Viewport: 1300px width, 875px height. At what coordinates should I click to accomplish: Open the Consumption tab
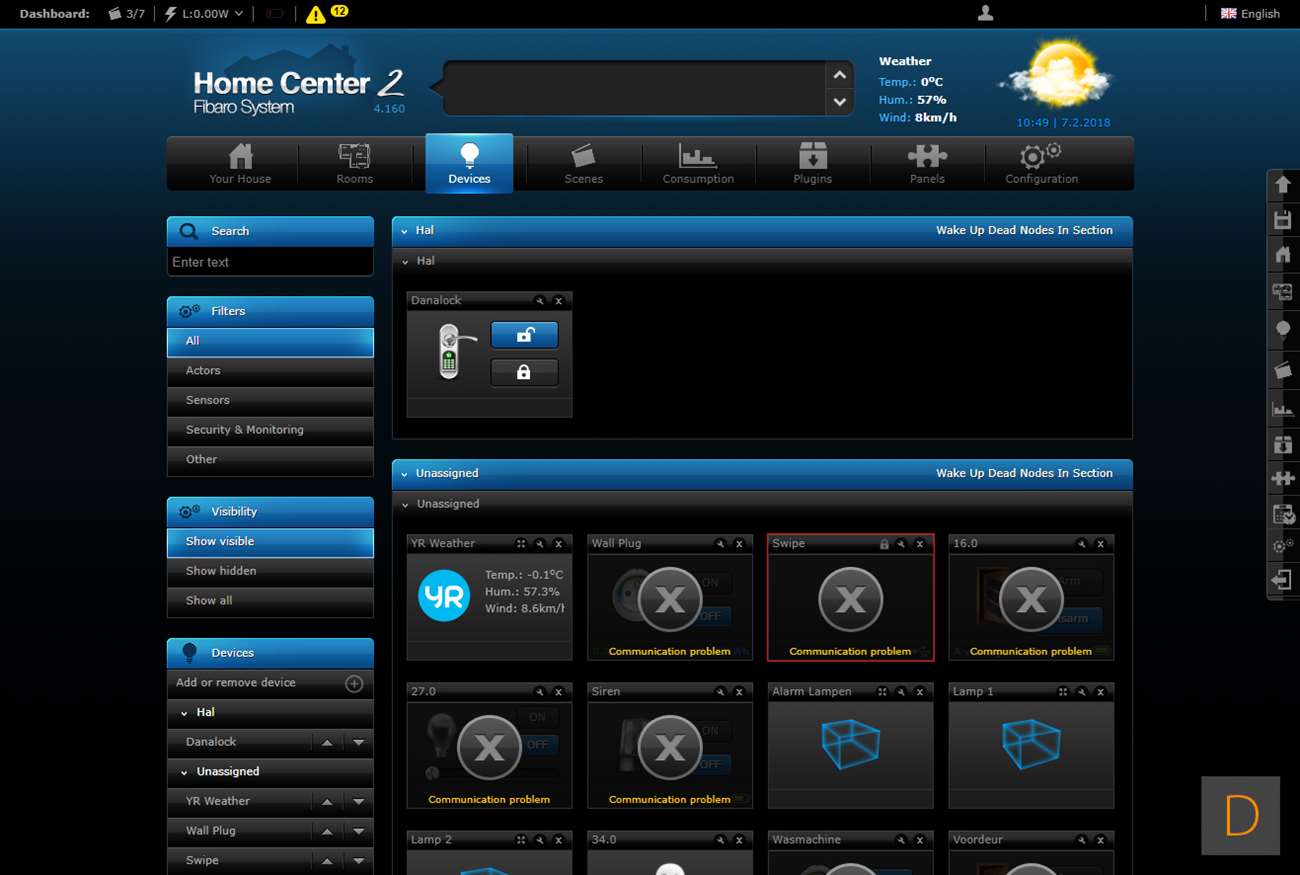[698, 163]
